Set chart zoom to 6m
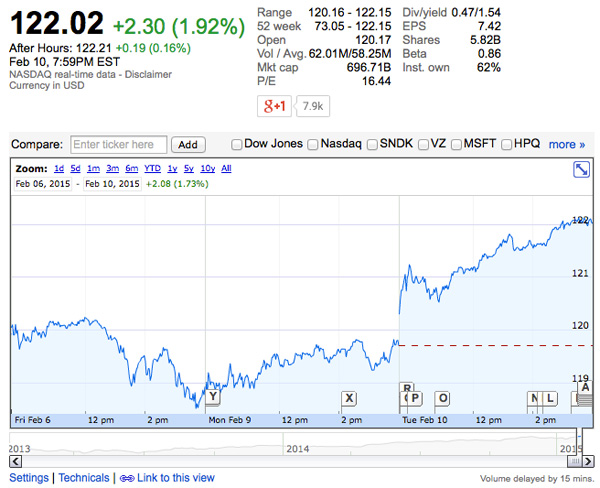The height and width of the screenshot is (488, 600). (132, 168)
